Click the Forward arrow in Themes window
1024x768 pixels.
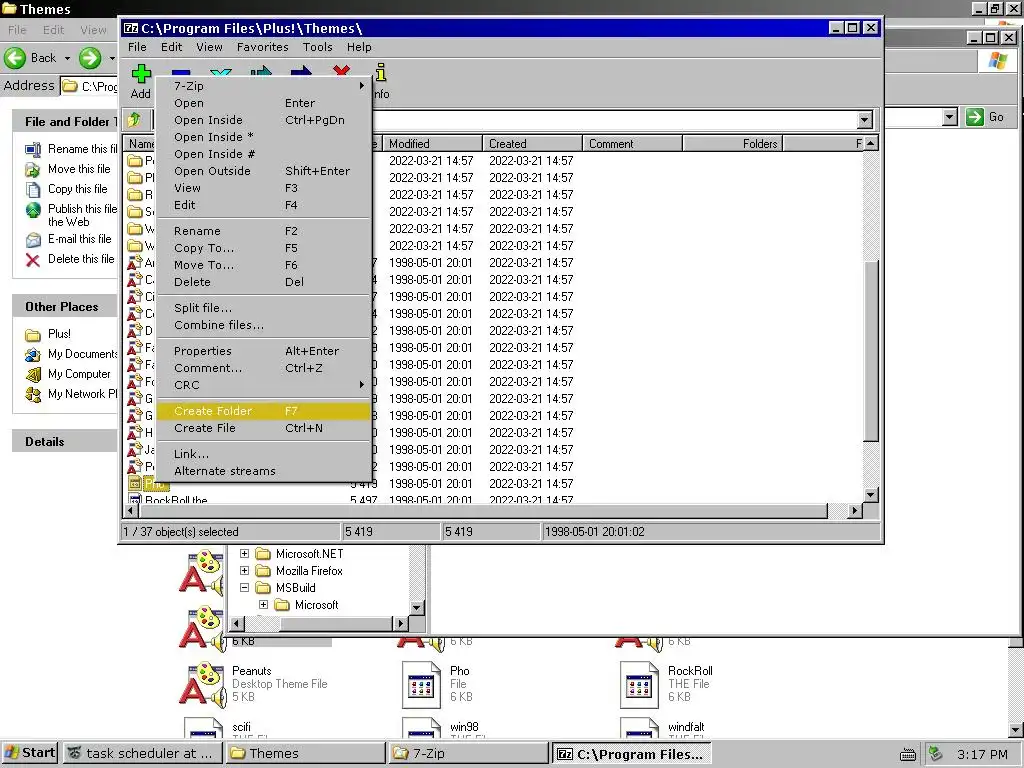coord(90,57)
